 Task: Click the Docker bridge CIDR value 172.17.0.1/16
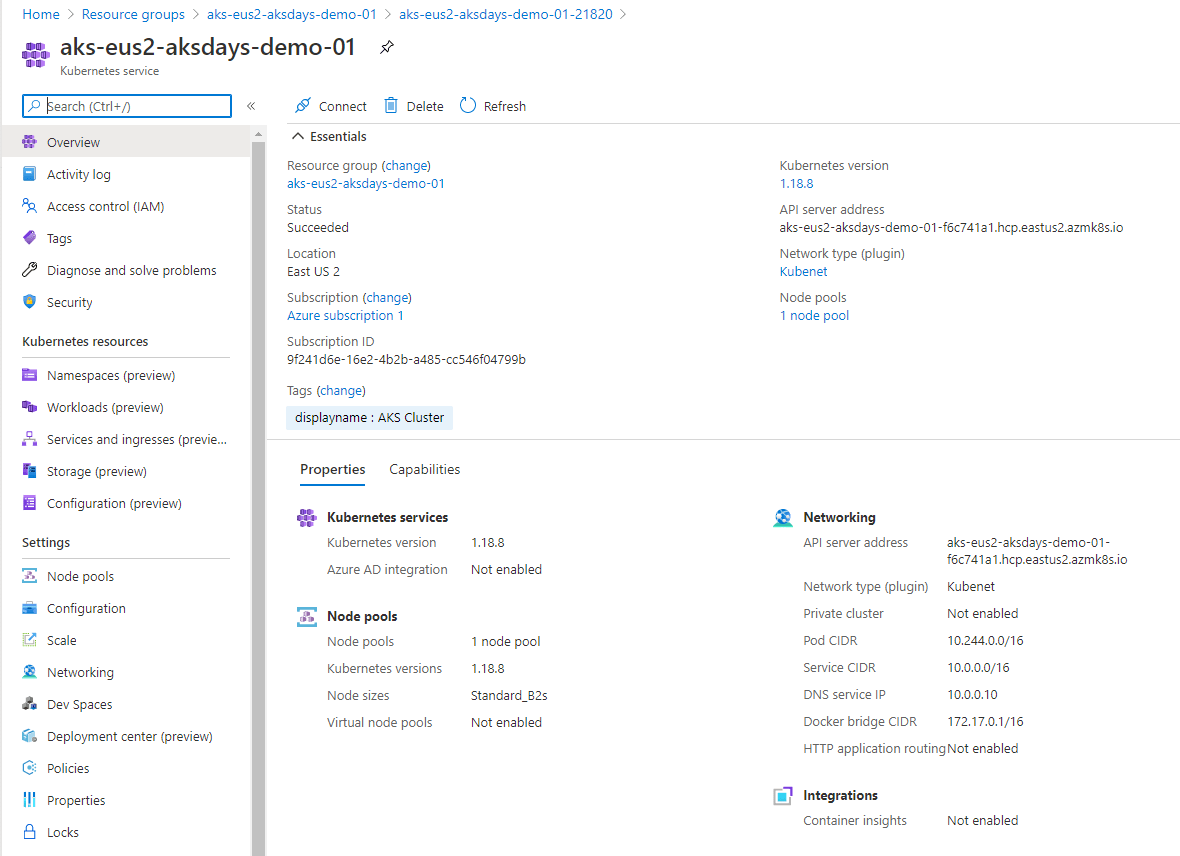(x=985, y=721)
